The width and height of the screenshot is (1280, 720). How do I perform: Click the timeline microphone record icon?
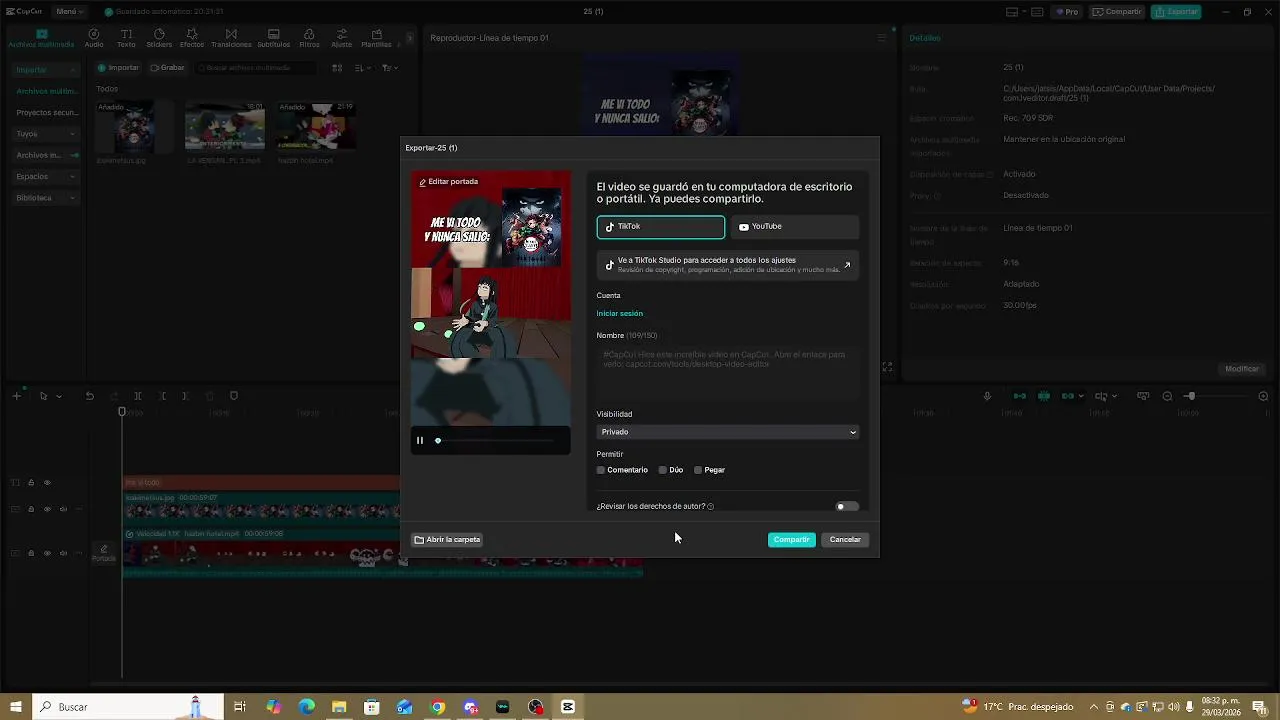click(x=987, y=396)
